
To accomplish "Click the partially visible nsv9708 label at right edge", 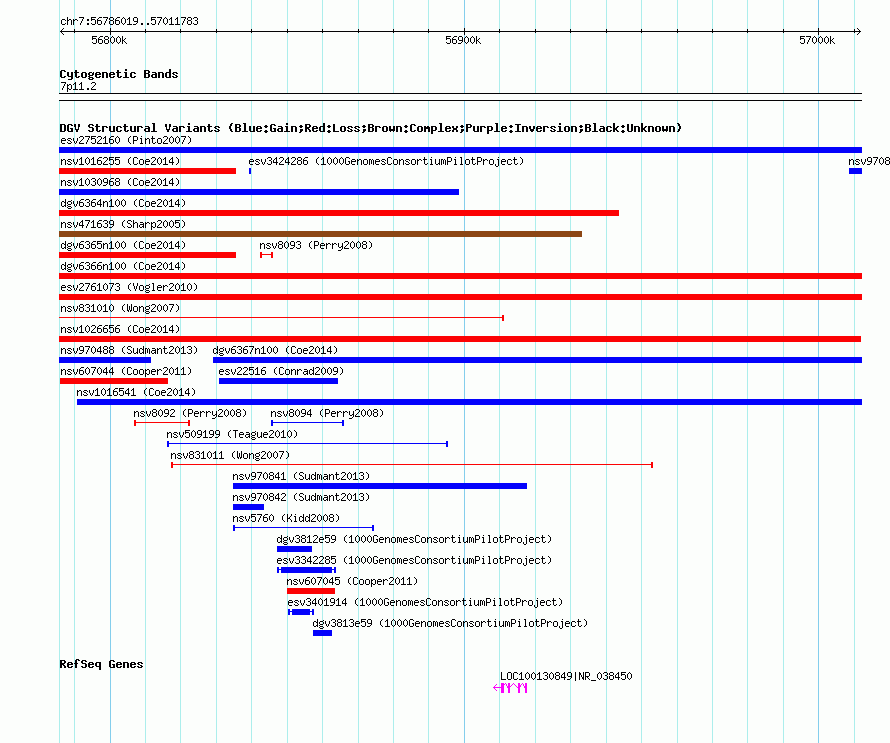I will tap(869, 161).
